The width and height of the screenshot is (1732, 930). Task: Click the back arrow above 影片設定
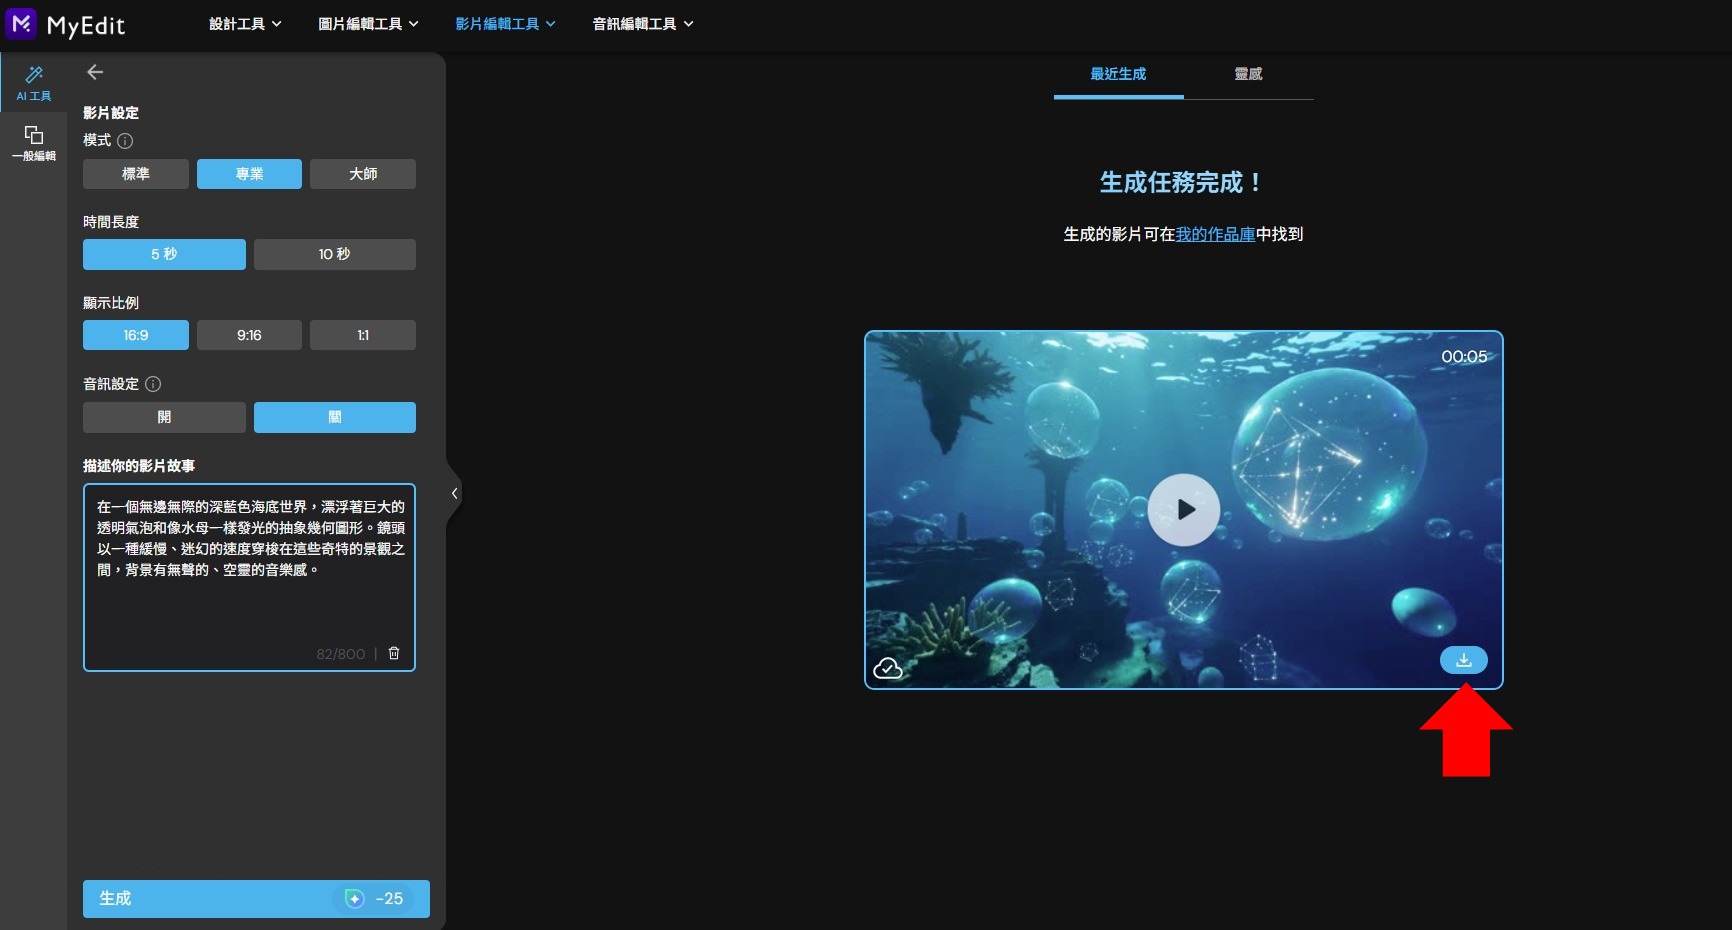point(95,71)
